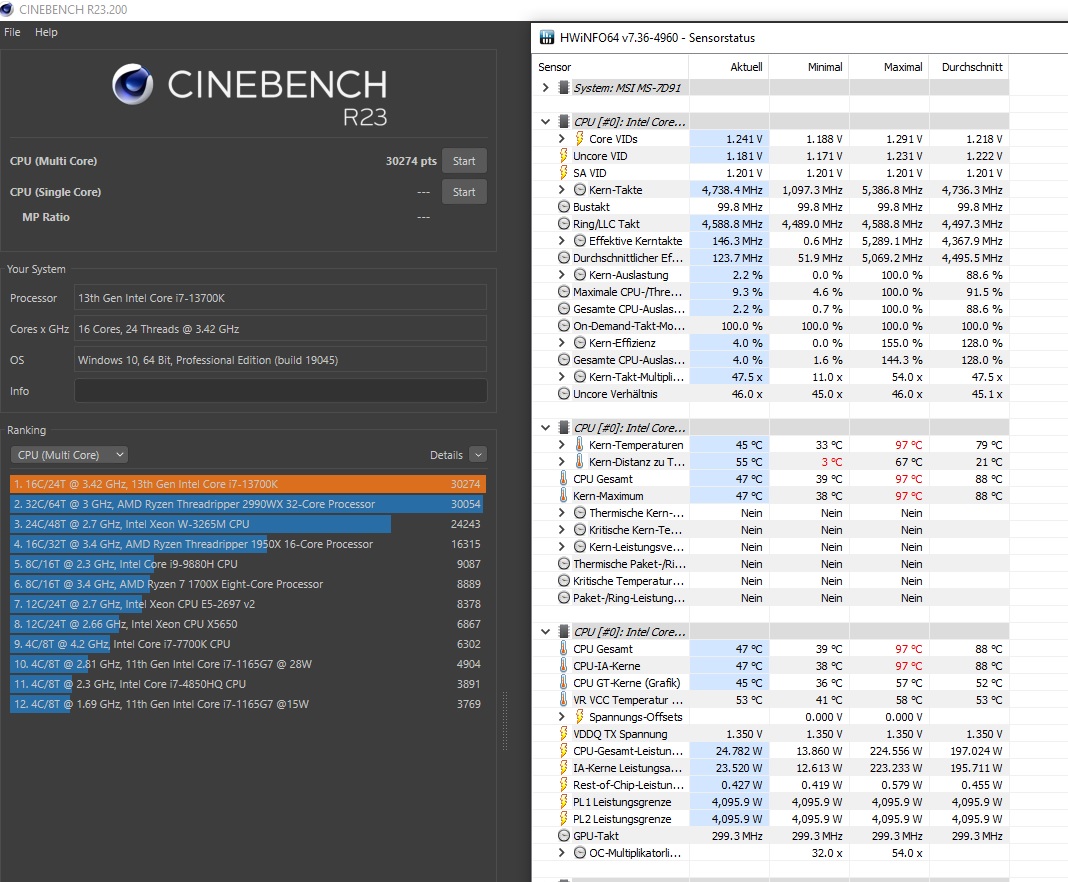The height and width of the screenshot is (882, 1068).
Task: Click the SA VID voltage bolt icon
Action: point(564,173)
